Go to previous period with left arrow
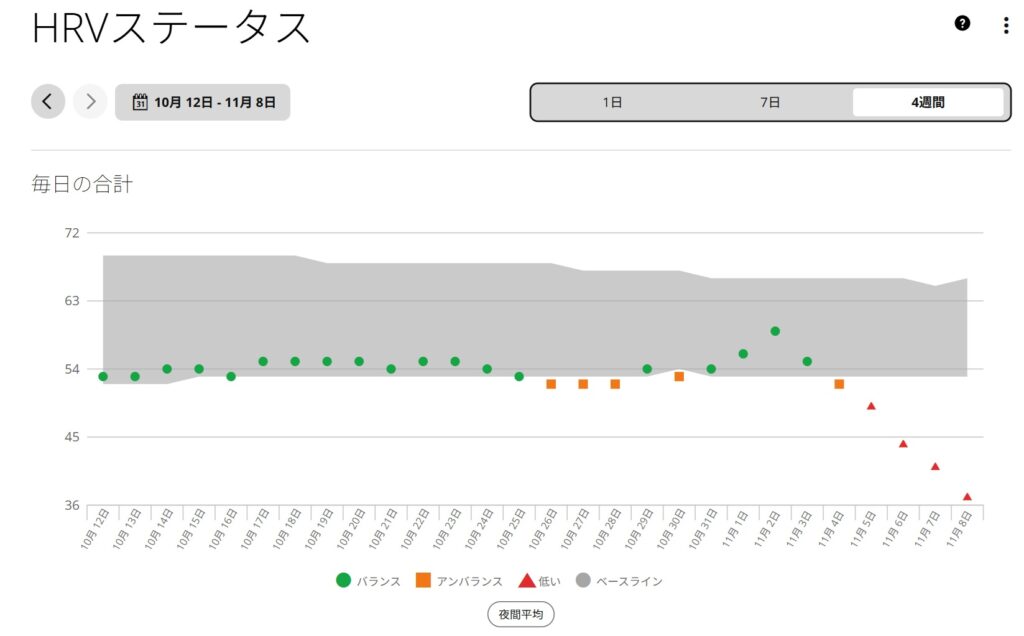The height and width of the screenshot is (636, 1024). pos(48,101)
